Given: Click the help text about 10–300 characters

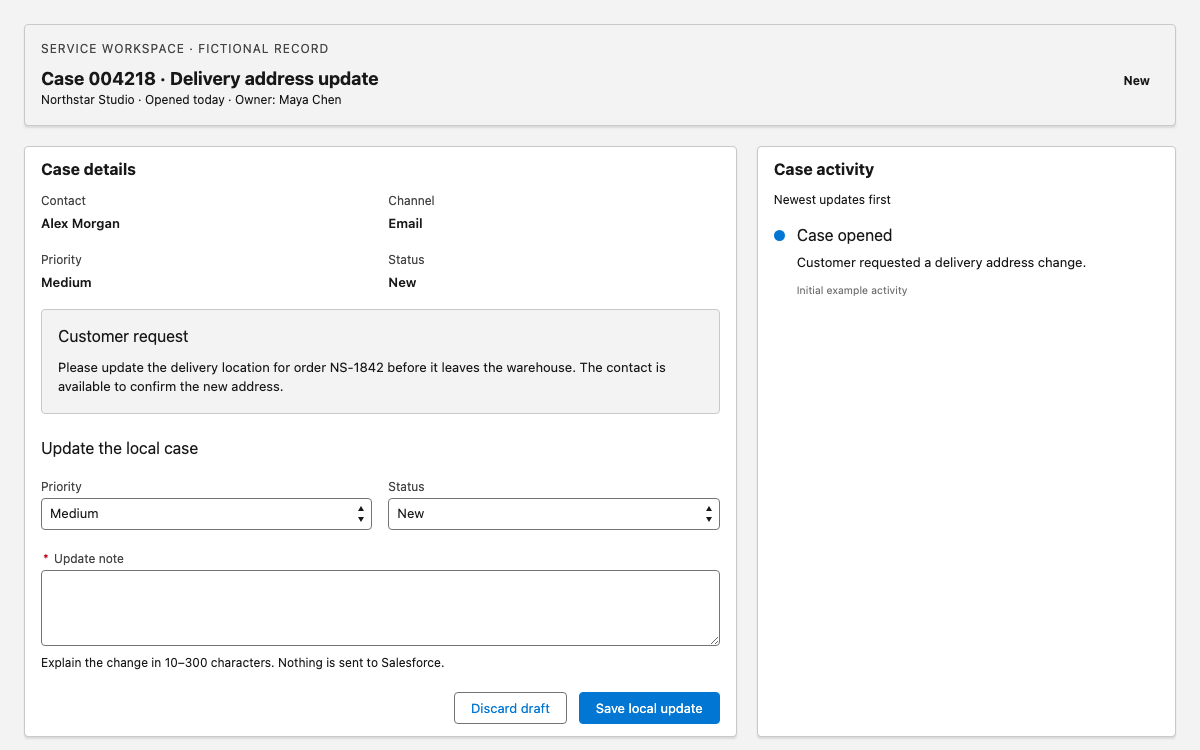Looking at the screenshot, I should point(242,663).
